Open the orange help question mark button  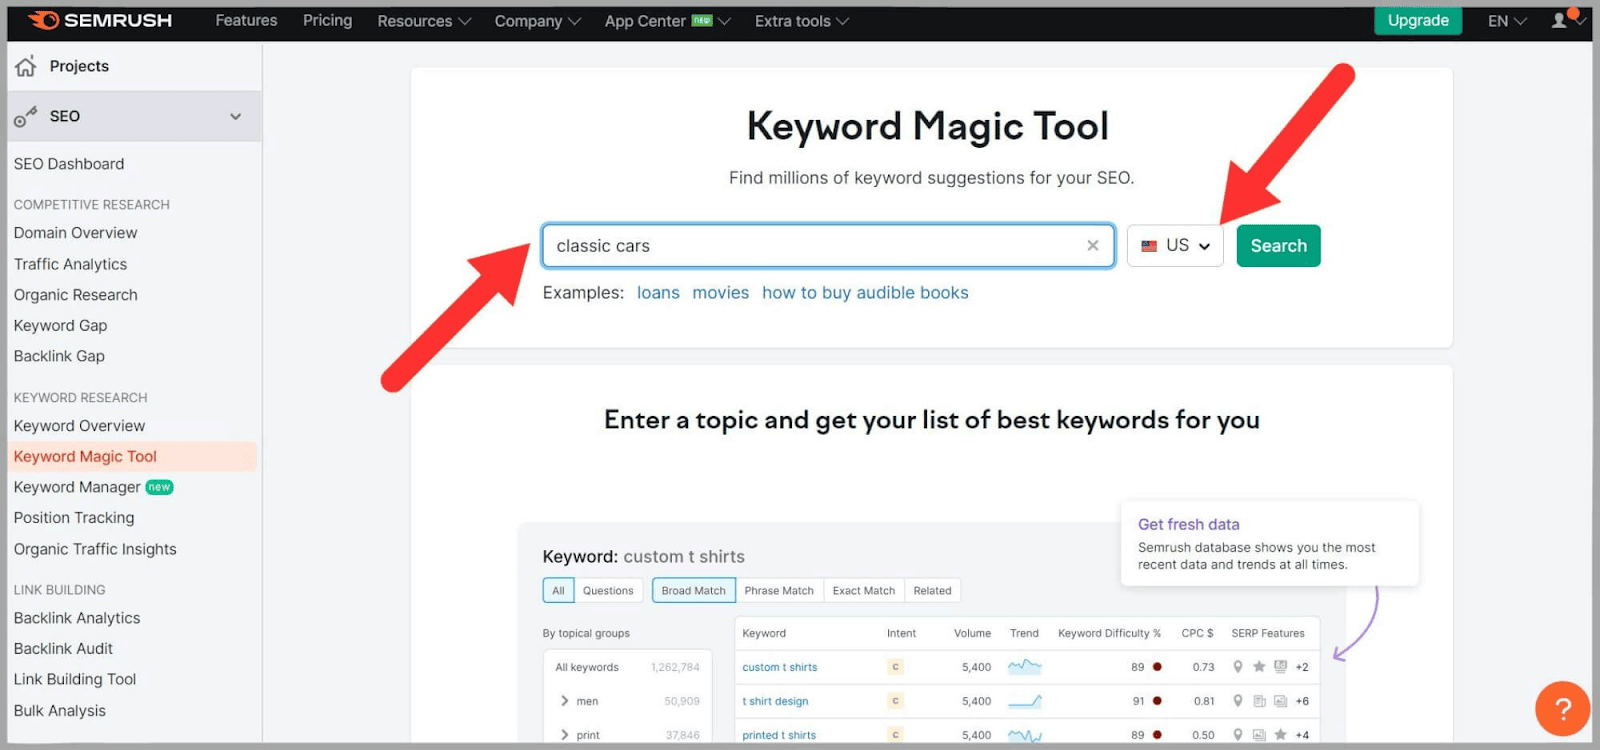pyautogui.click(x=1562, y=708)
